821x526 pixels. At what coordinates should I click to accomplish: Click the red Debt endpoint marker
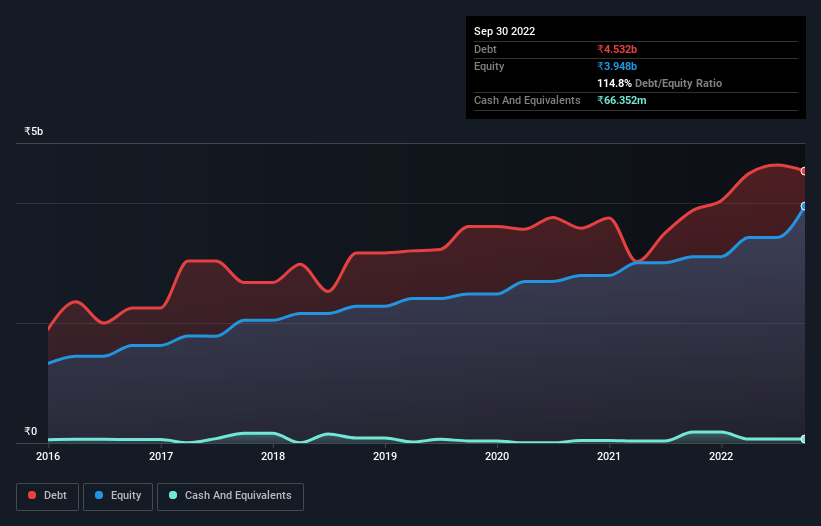[804, 171]
